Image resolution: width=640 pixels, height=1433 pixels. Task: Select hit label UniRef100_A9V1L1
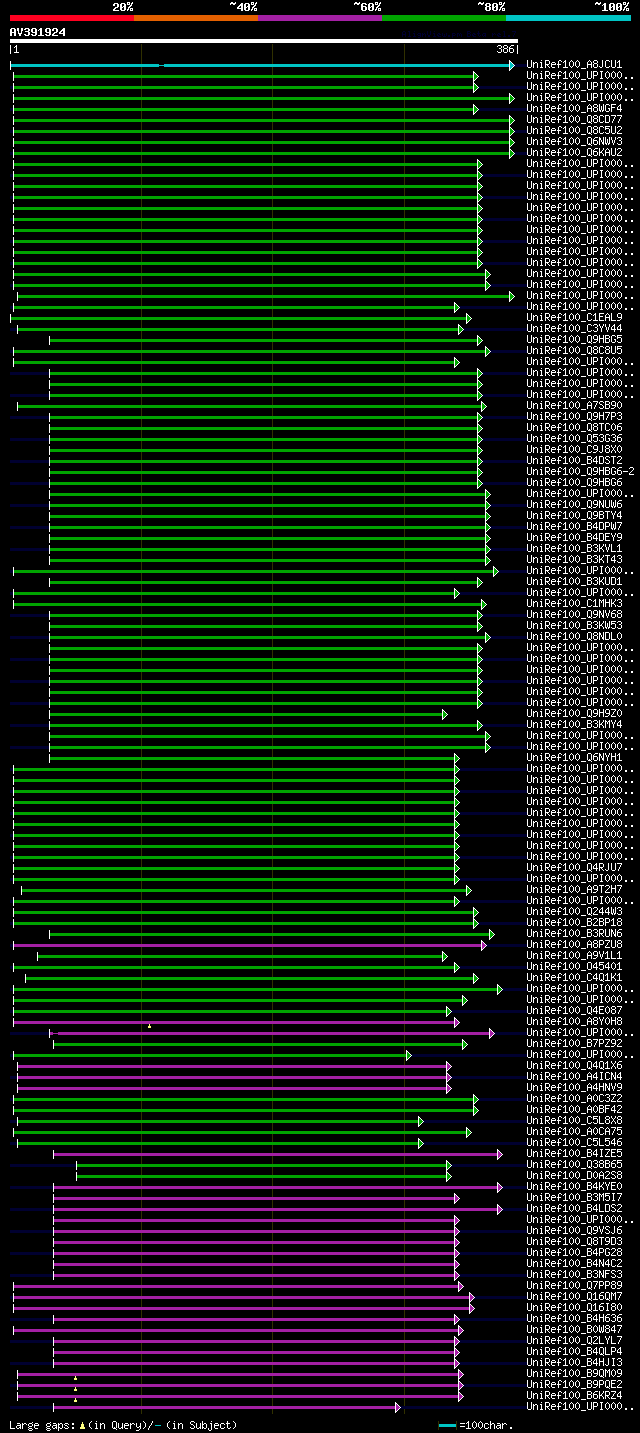(x=575, y=956)
